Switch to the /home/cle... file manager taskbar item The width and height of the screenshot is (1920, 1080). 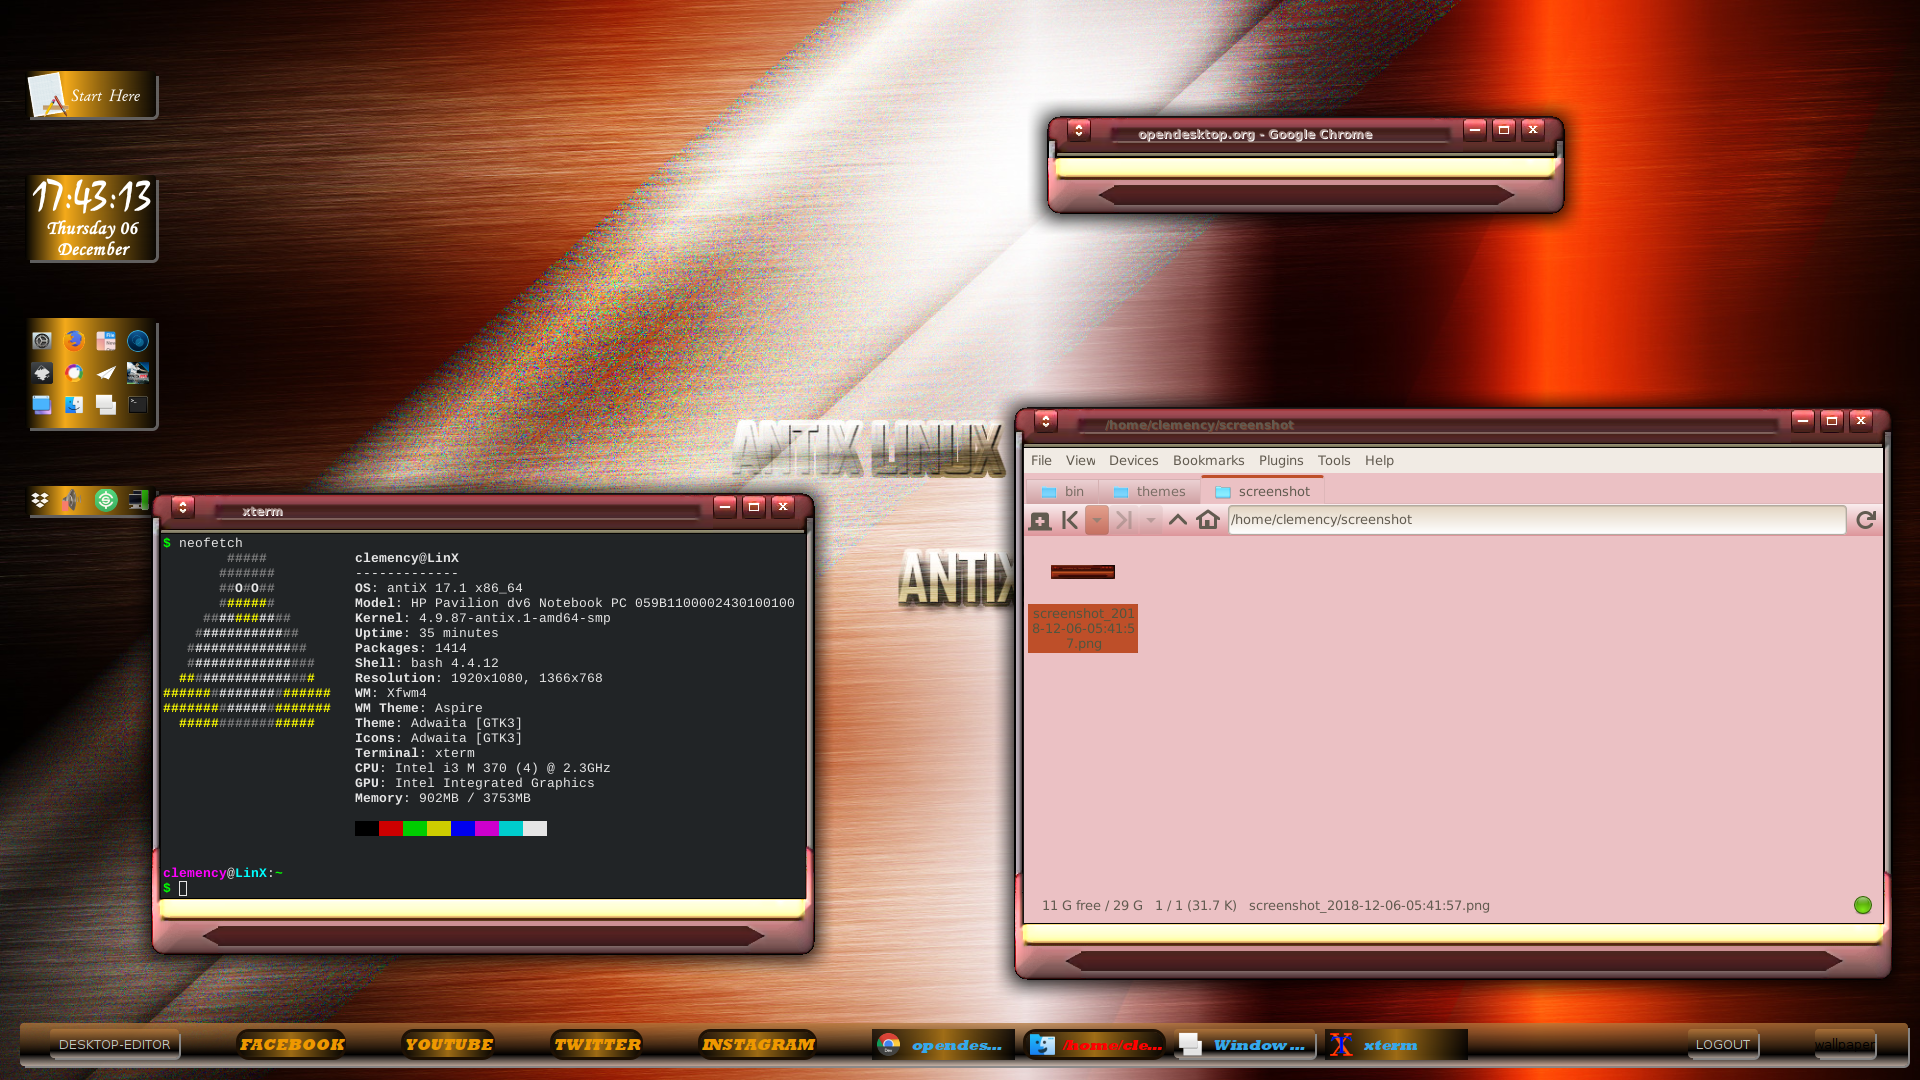click(1095, 1045)
